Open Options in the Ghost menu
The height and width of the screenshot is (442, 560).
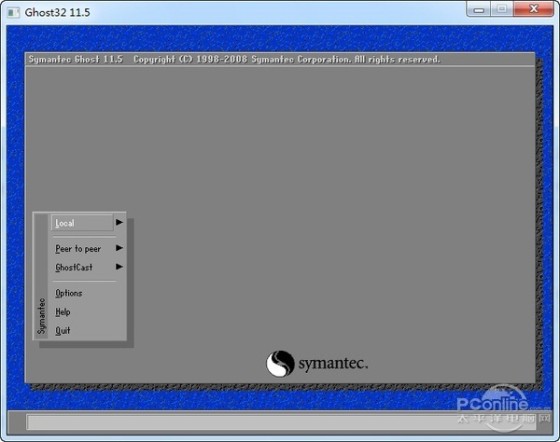pos(69,293)
